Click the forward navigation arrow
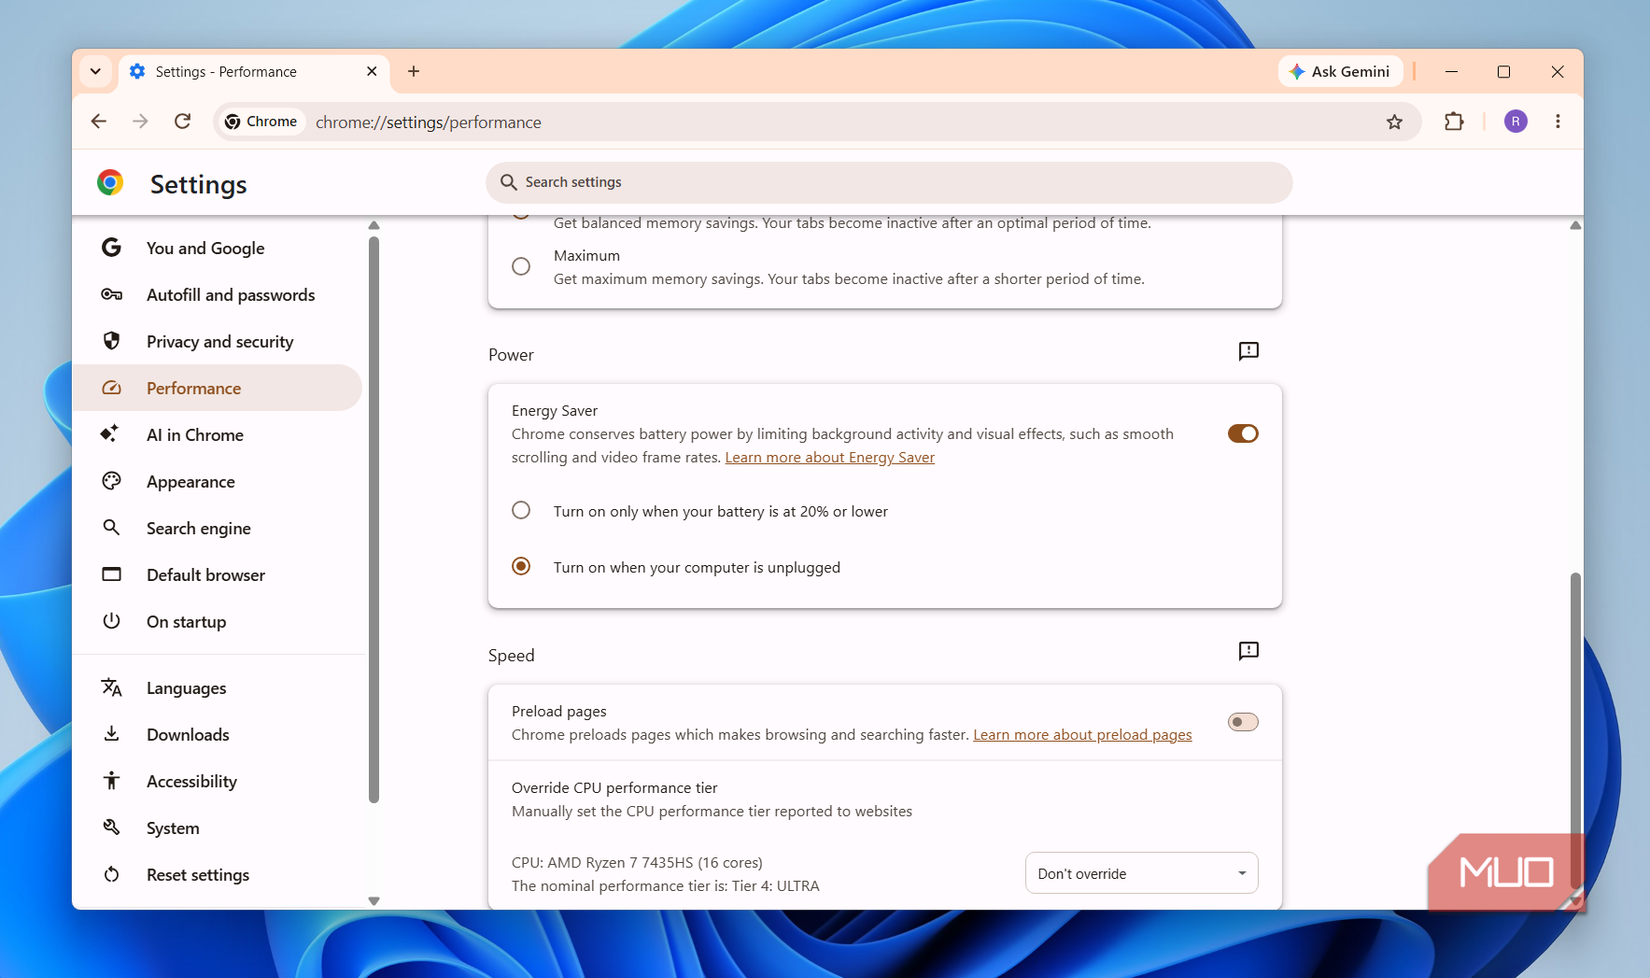 [x=140, y=122]
